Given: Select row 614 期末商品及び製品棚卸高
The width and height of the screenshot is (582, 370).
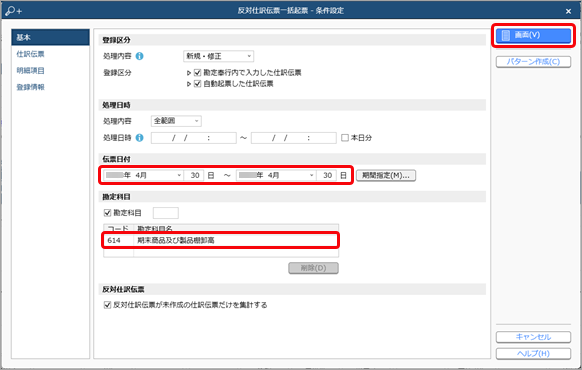Looking at the screenshot, I should pyautogui.click(x=221, y=240).
